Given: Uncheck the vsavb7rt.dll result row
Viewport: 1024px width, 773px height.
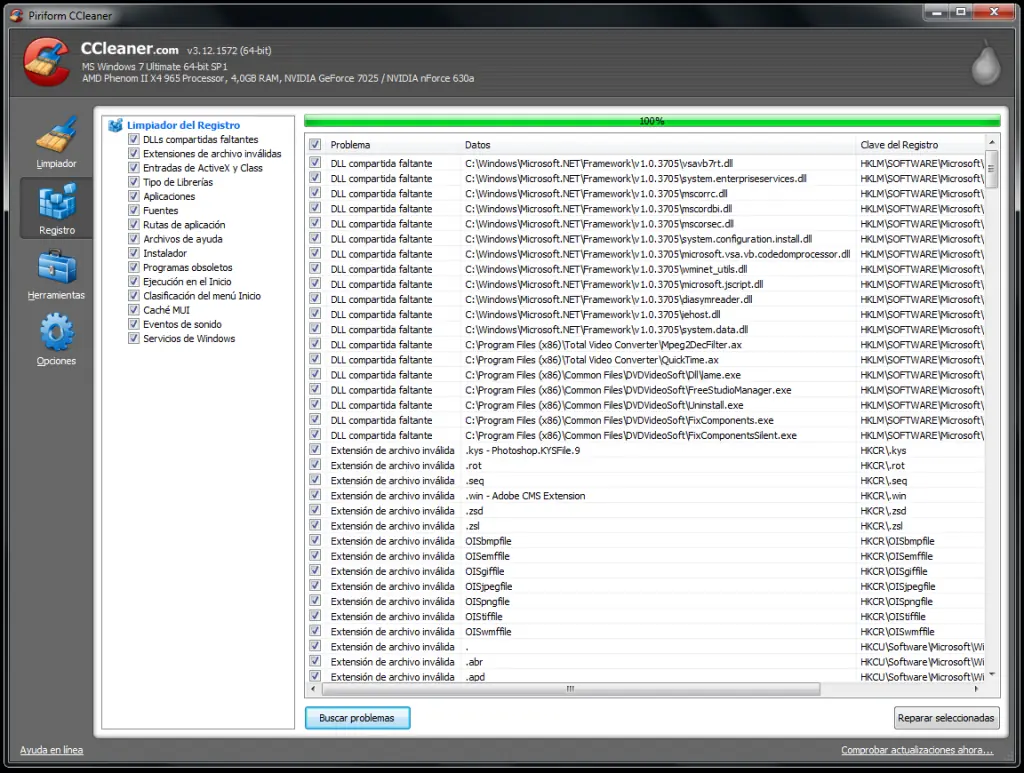Looking at the screenshot, I should (x=315, y=163).
